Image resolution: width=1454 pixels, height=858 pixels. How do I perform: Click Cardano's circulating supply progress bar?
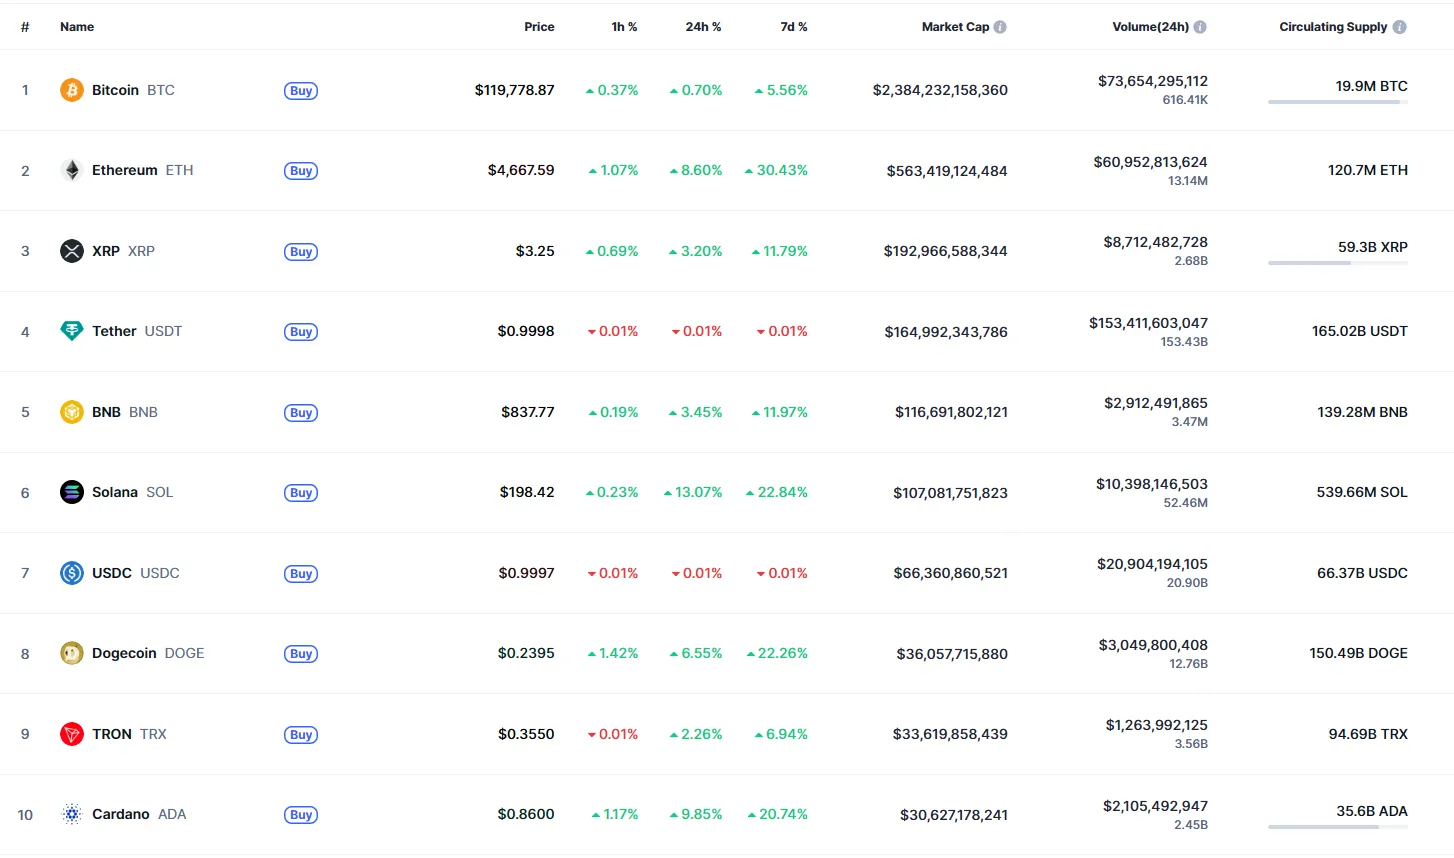tap(1338, 827)
